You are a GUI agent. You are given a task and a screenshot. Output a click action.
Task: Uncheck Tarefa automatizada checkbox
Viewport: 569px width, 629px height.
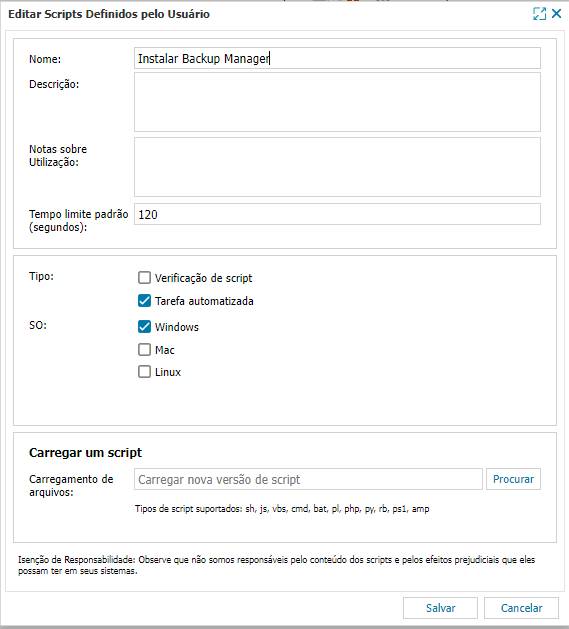point(144,300)
